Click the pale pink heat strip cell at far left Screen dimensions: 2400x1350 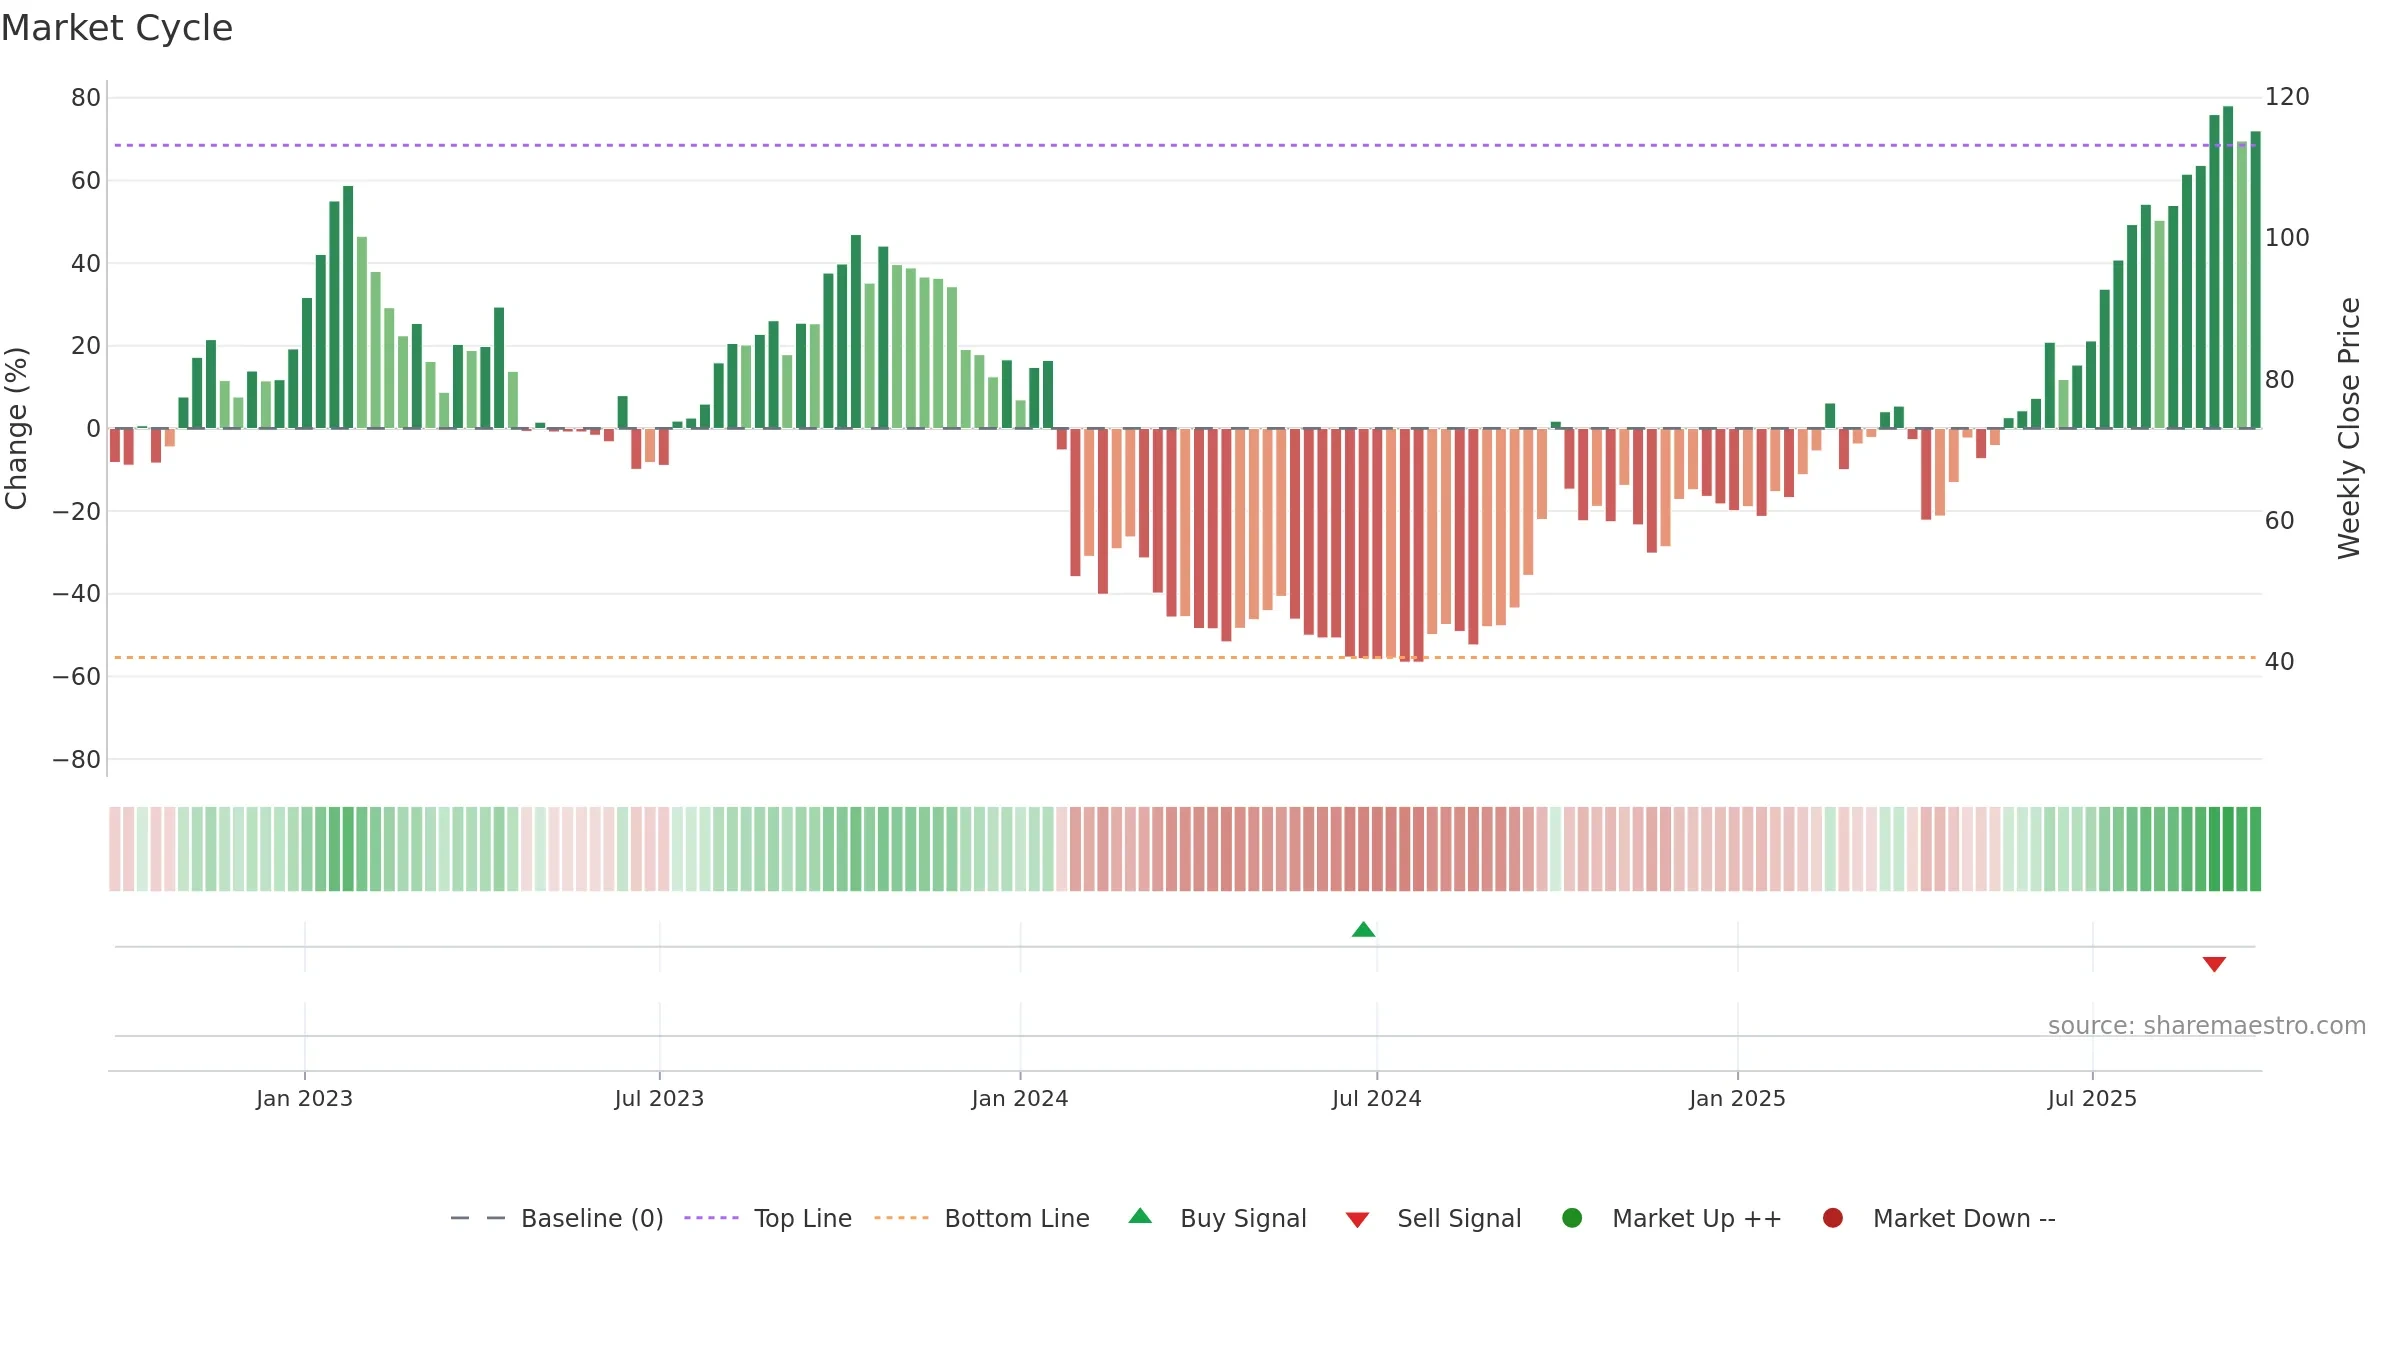pyautogui.click(x=115, y=849)
